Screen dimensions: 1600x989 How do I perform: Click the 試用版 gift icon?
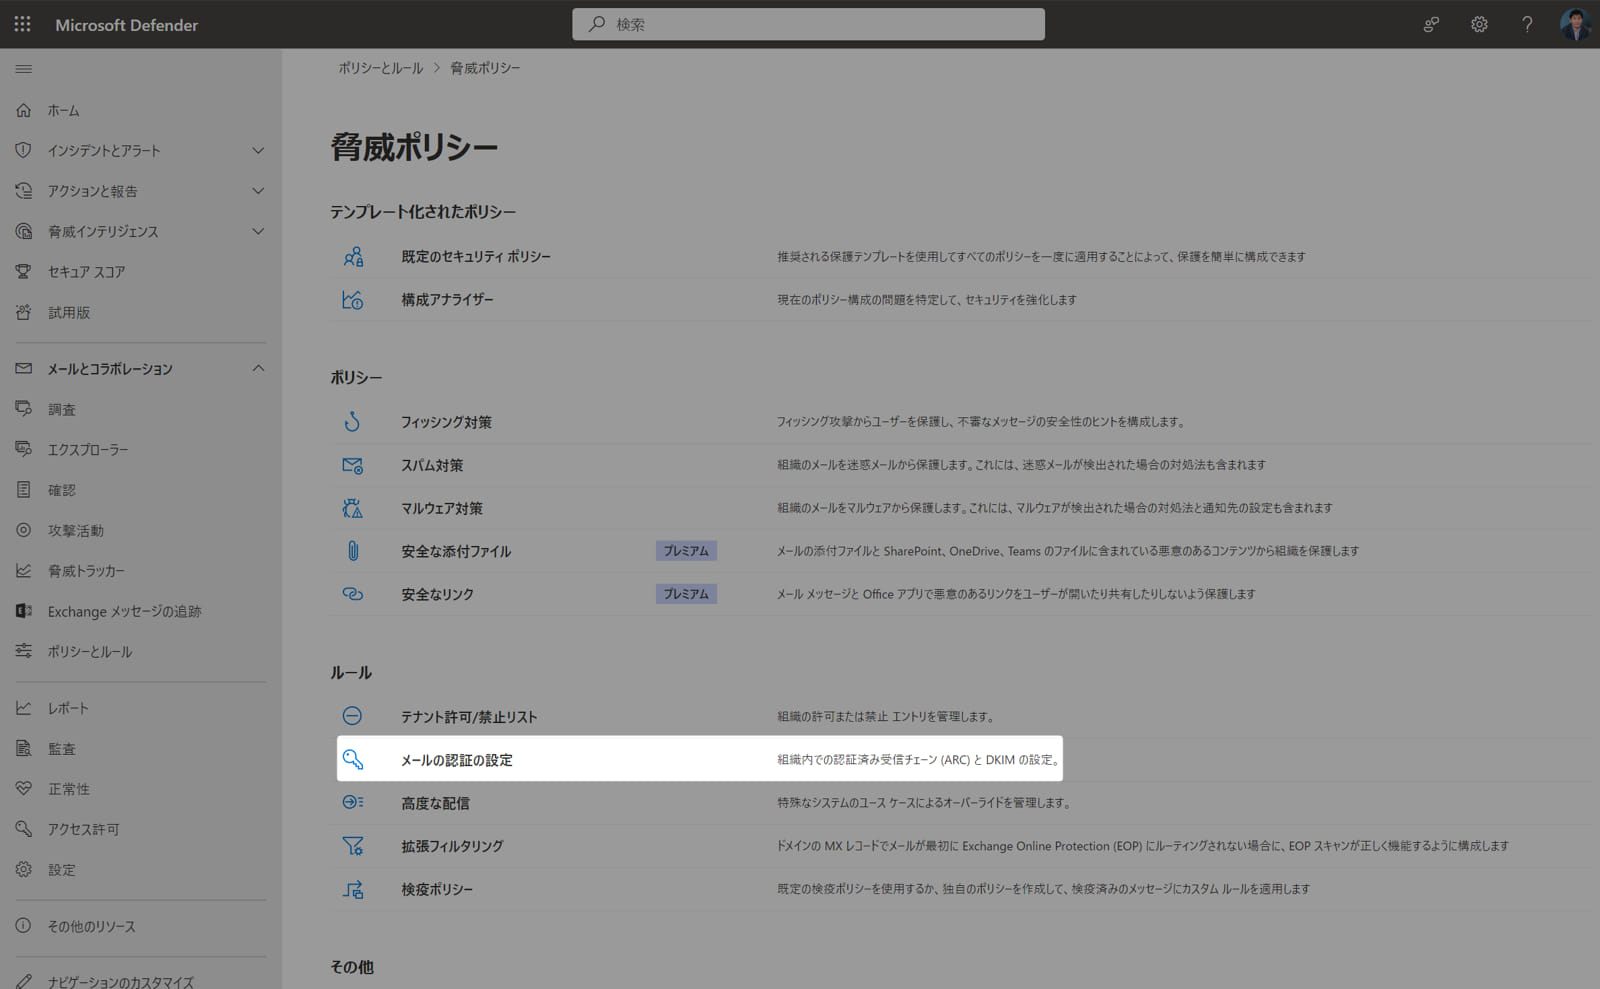[24, 312]
